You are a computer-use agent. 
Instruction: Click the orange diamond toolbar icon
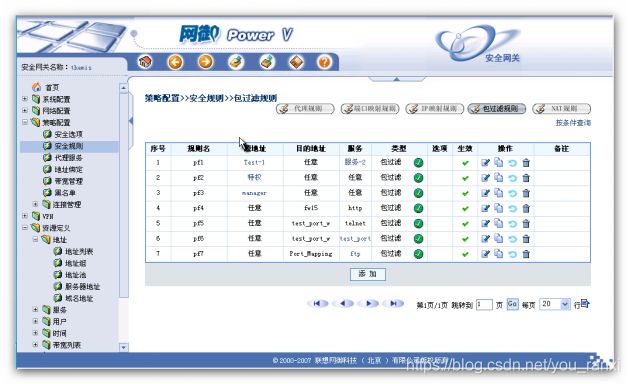(297, 62)
